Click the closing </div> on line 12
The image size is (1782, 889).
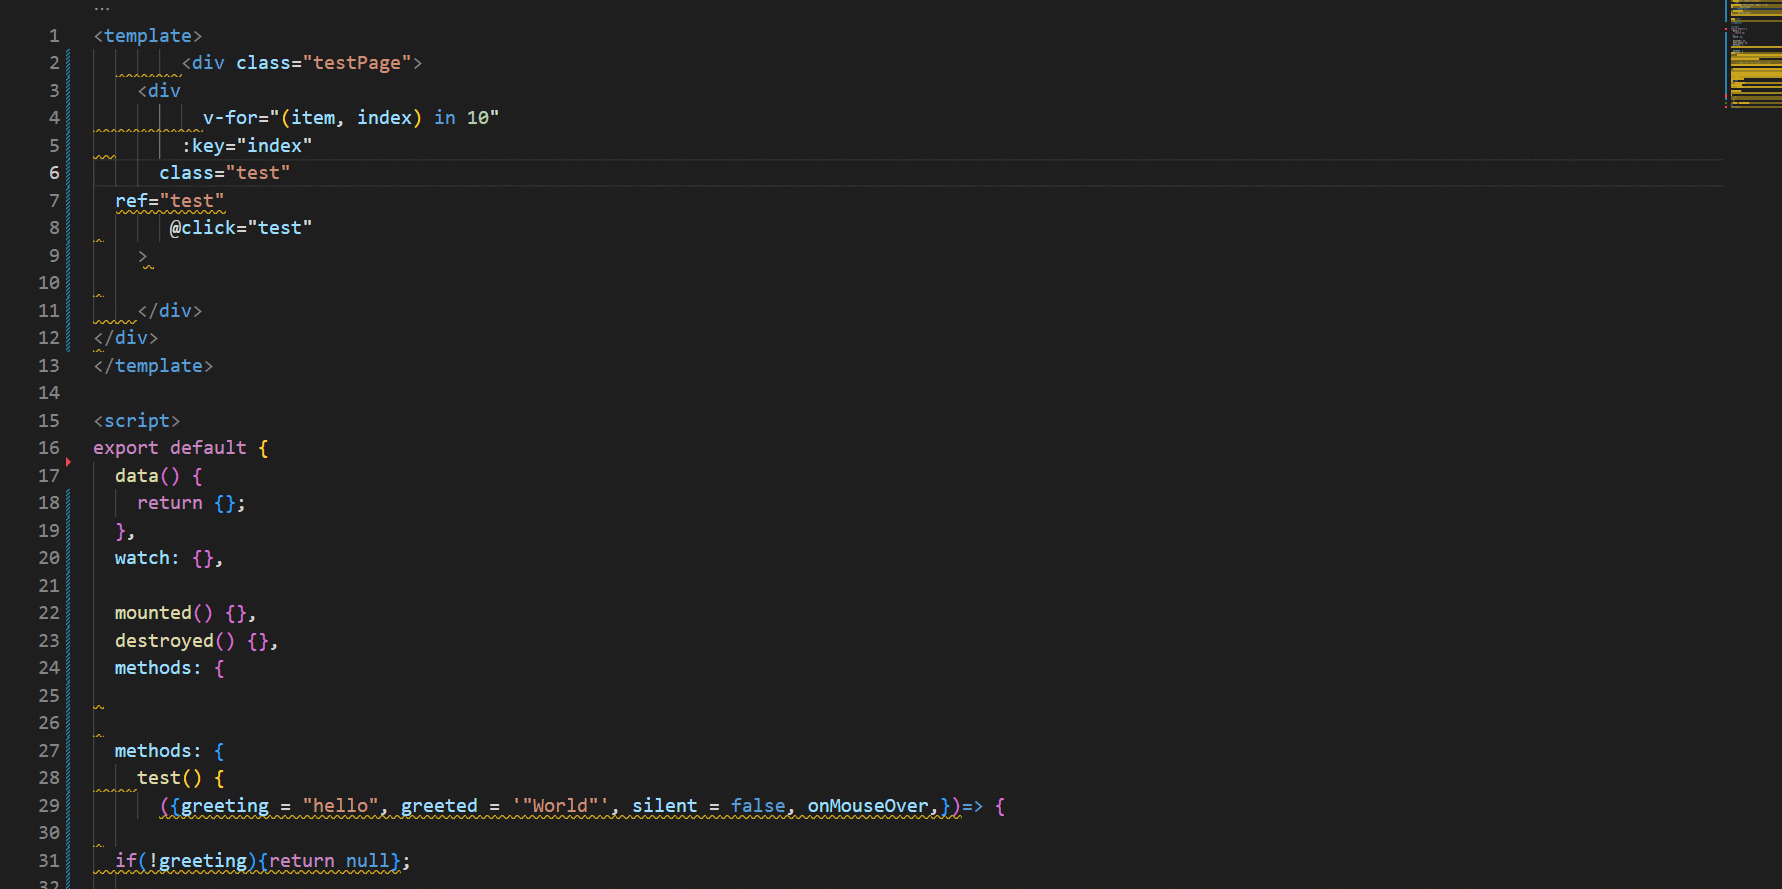coord(126,338)
